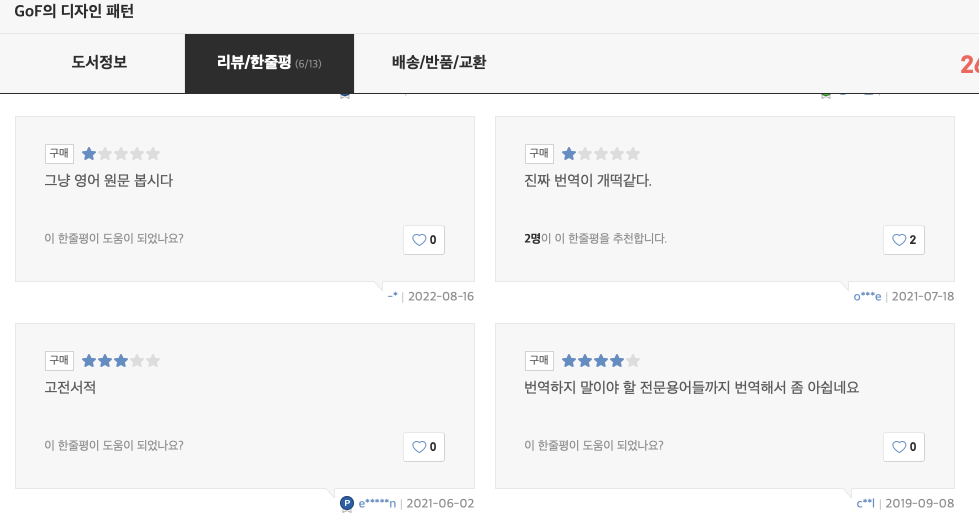Click the date 2021-06-02
This screenshot has width=979, height=519.
pyautogui.click(x=440, y=503)
